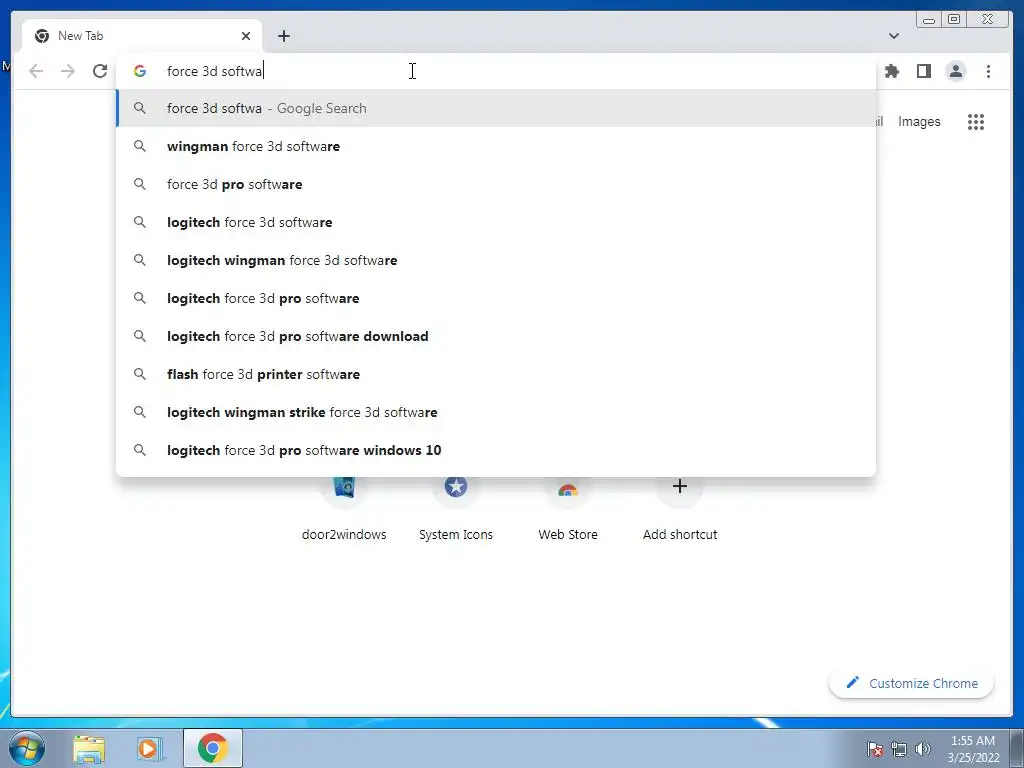Click the Images link
1024x768 pixels.
click(919, 121)
